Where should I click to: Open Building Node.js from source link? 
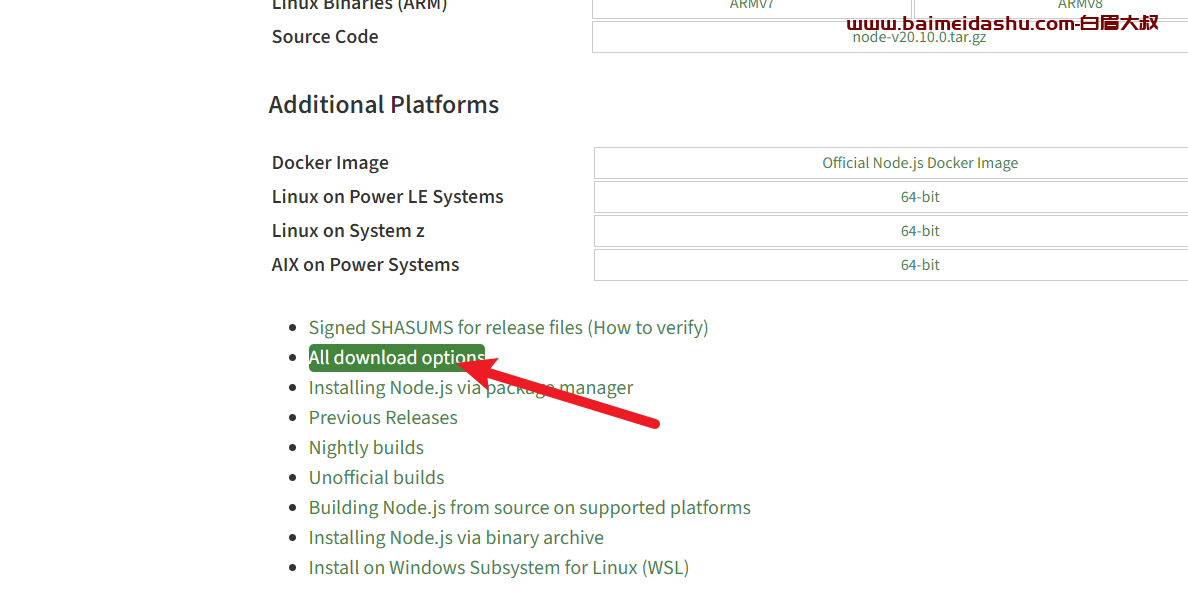pyautogui.click(x=530, y=508)
